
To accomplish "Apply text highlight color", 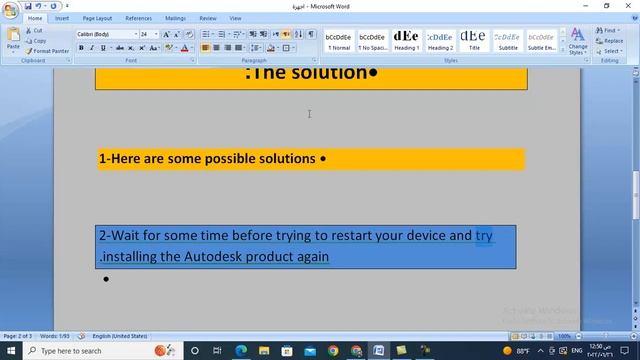I will click(168, 48).
